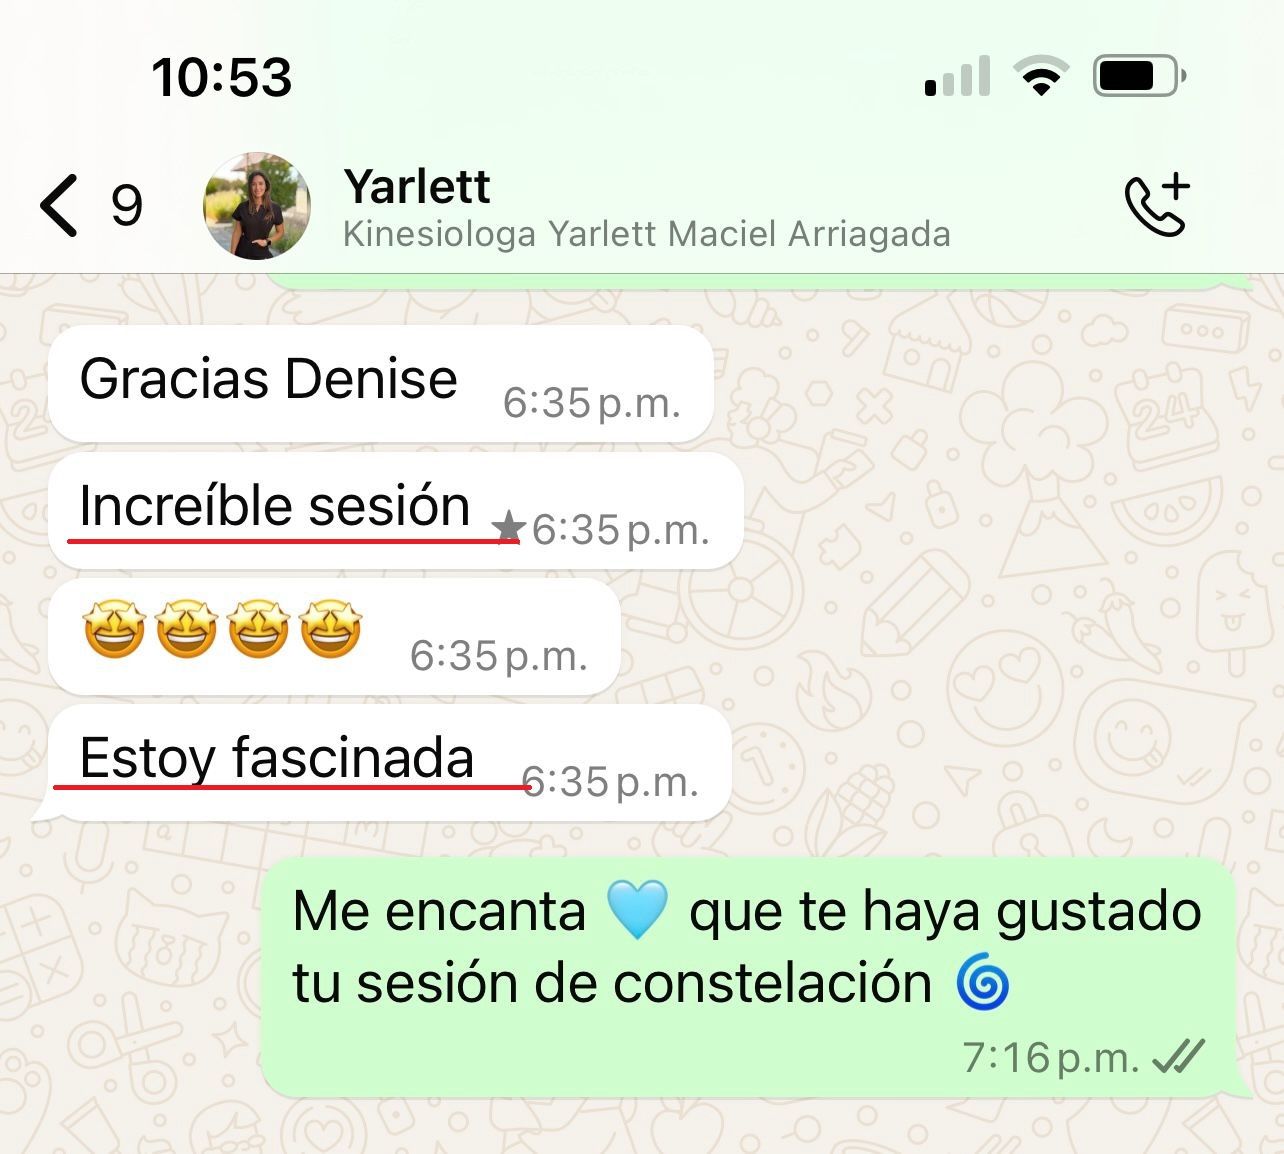Start a call with the phone plus icon
This screenshot has height=1154, width=1284.
[1157, 204]
